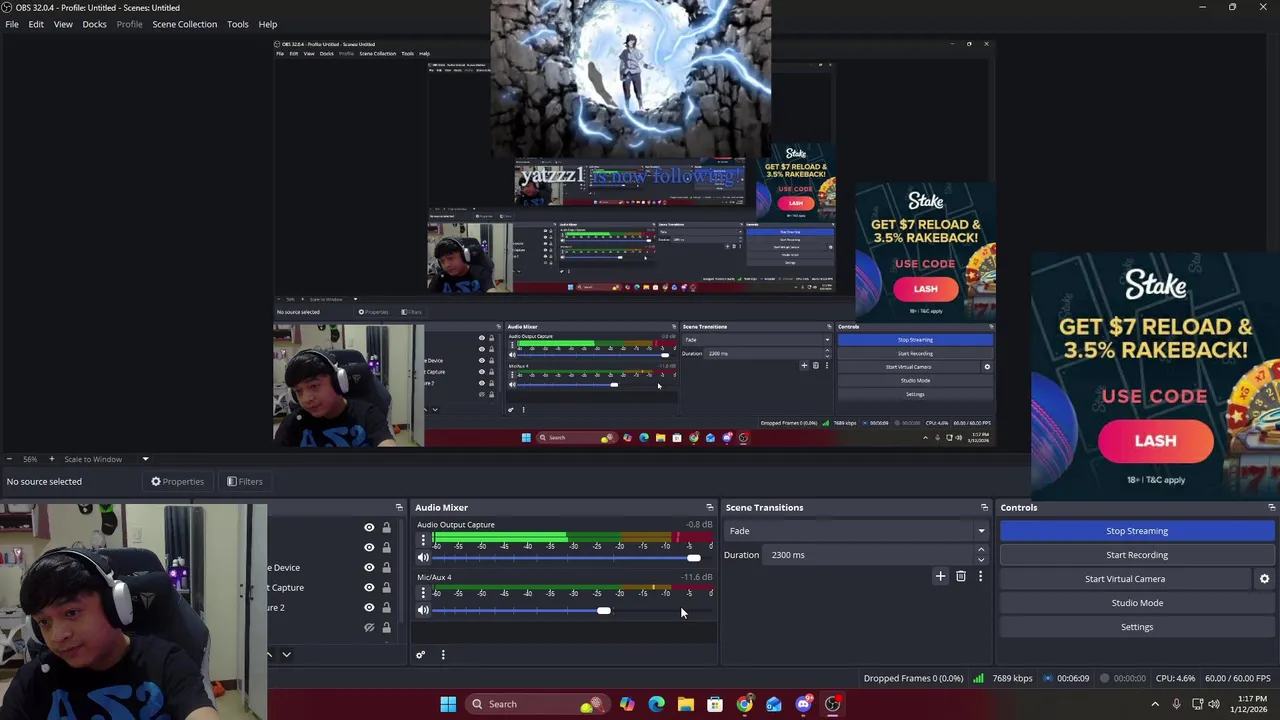
Task: Toggle the lock on the 'ure 2' source row
Action: (386, 607)
